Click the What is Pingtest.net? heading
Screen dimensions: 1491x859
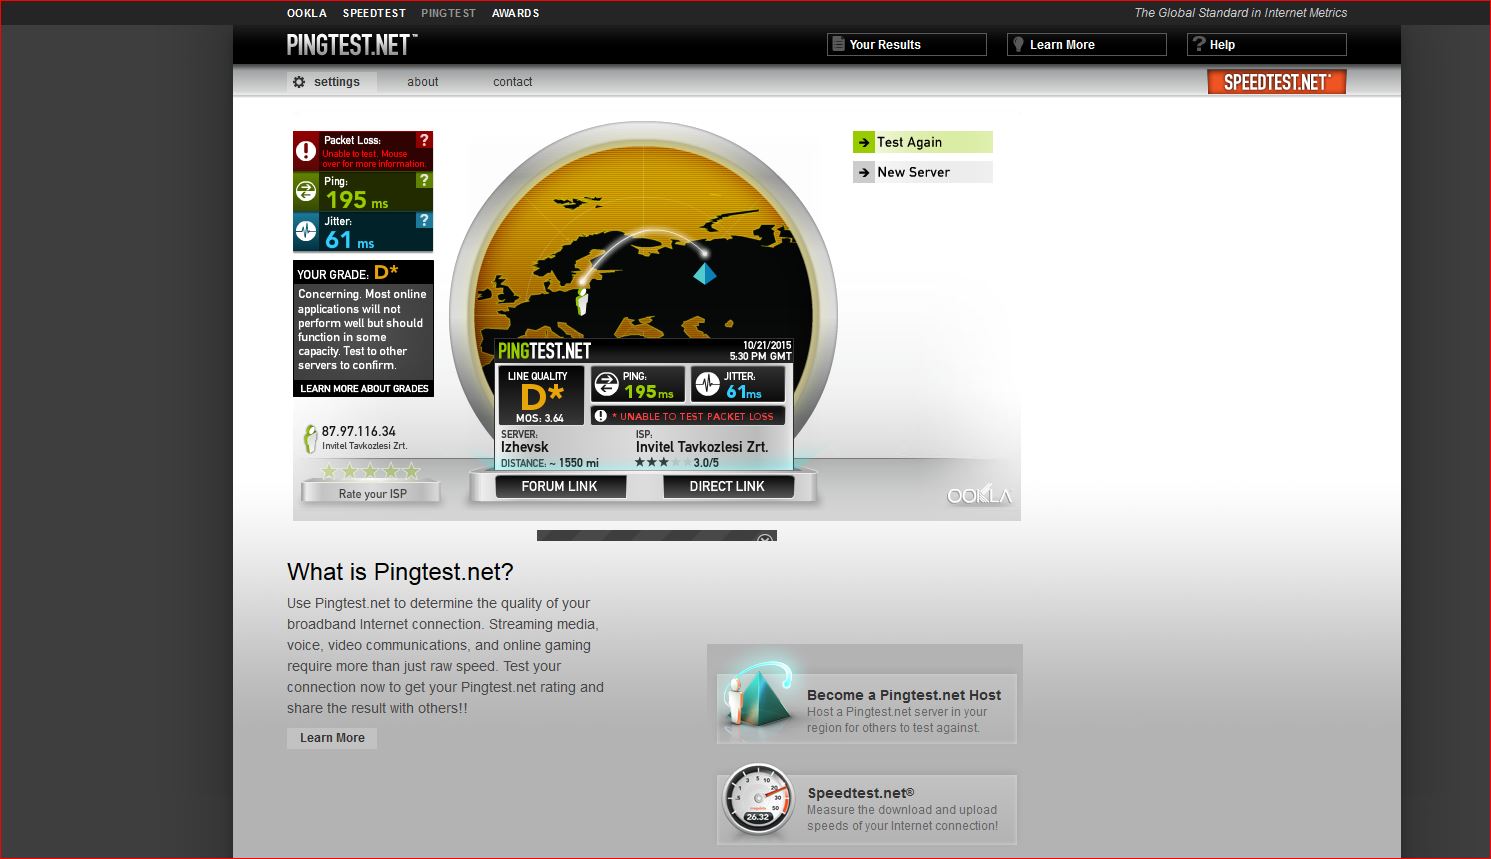tap(400, 572)
